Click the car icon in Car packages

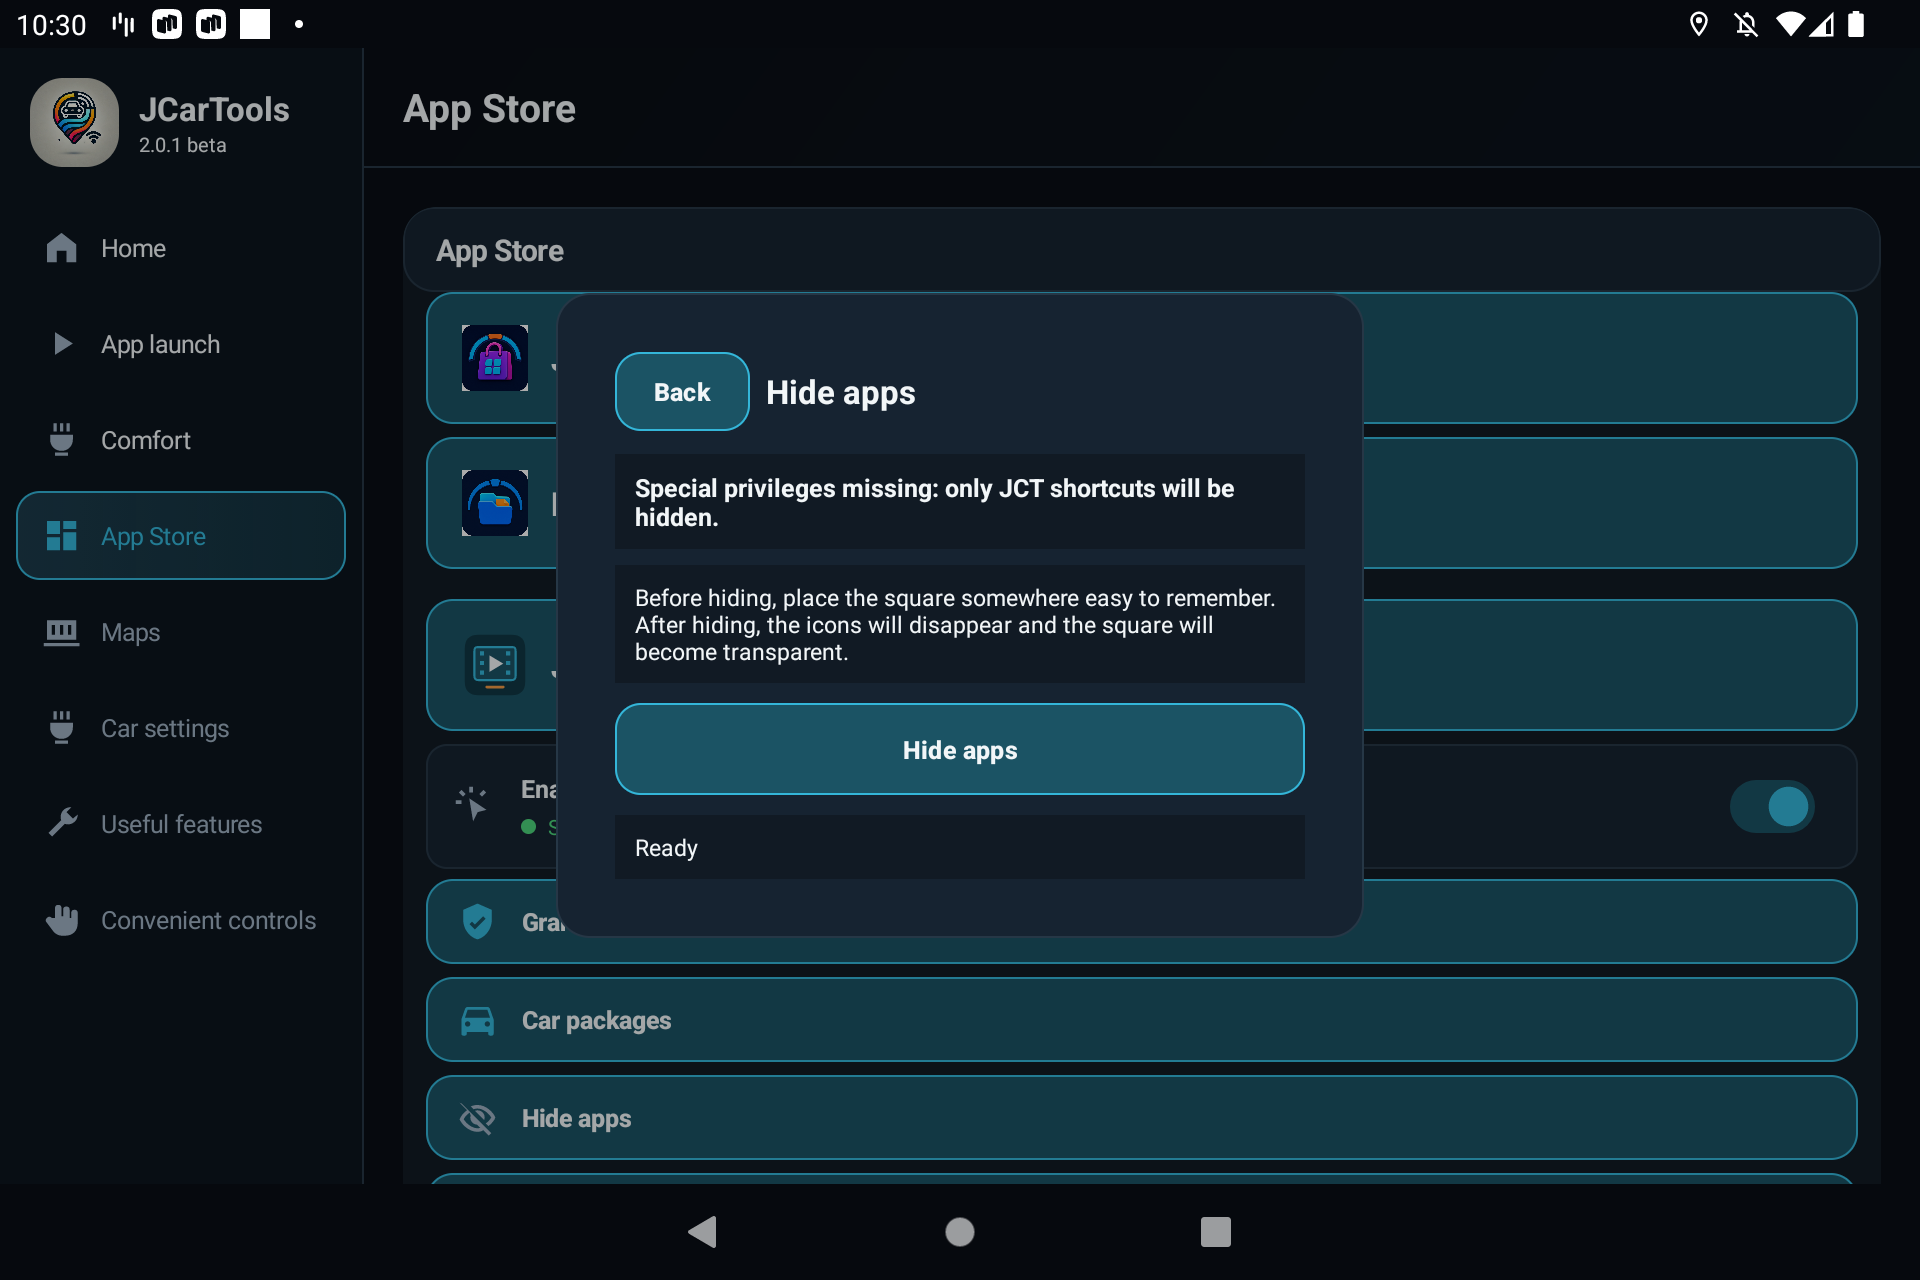click(x=477, y=1021)
